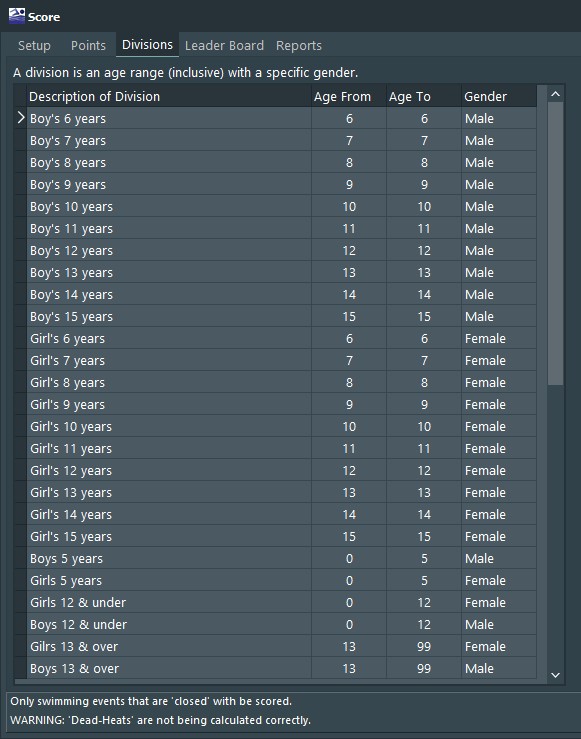581x739 pixels.
Task: Open the Leader Board tab
Action: pos(224,46)
